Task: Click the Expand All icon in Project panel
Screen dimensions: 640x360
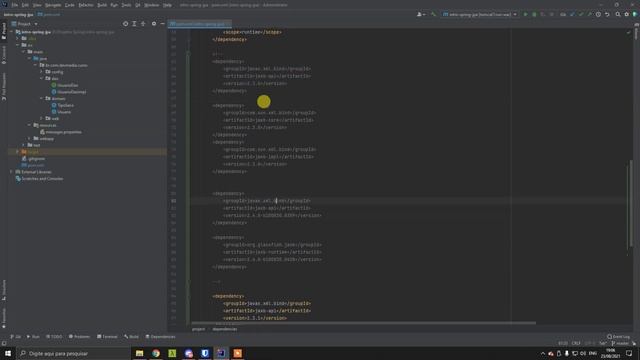Action: [x=134, y=24]
